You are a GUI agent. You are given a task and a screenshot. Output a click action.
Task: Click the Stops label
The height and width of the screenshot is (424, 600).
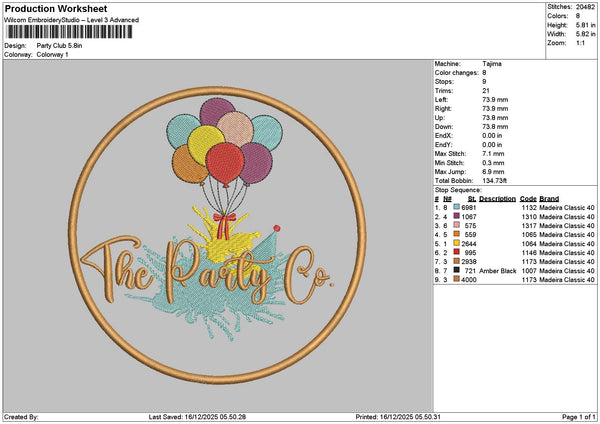(444, 82)
